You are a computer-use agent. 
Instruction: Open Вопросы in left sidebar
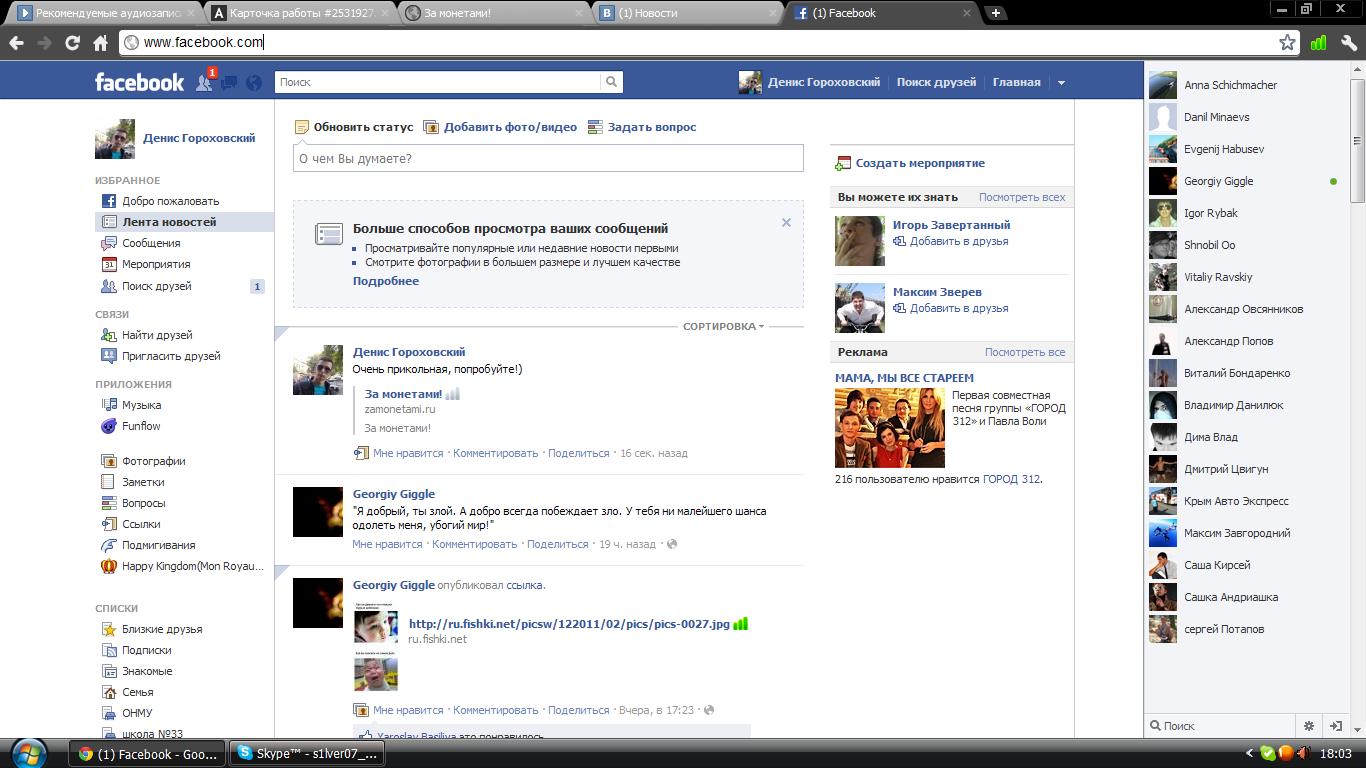(x=133, y=503)
